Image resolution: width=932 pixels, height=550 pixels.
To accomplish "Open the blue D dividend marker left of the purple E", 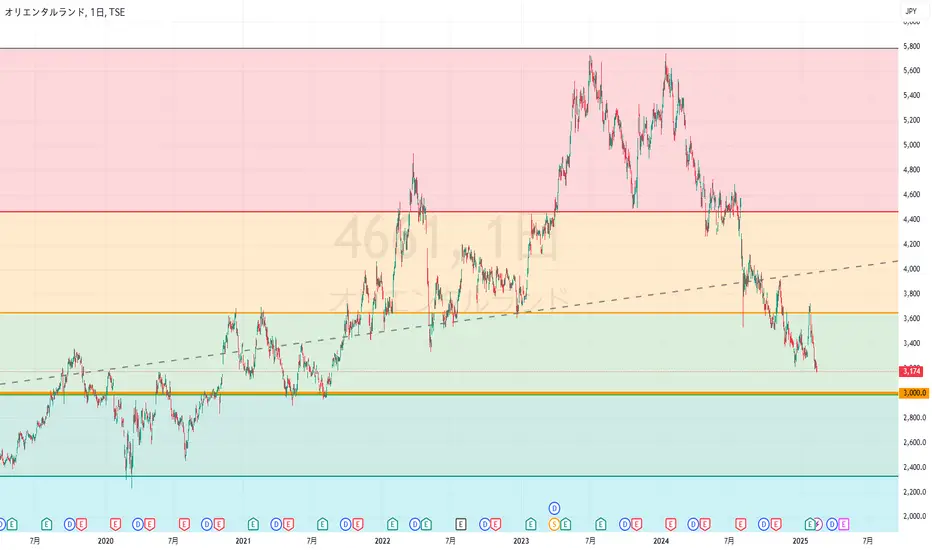I will 832,524.
